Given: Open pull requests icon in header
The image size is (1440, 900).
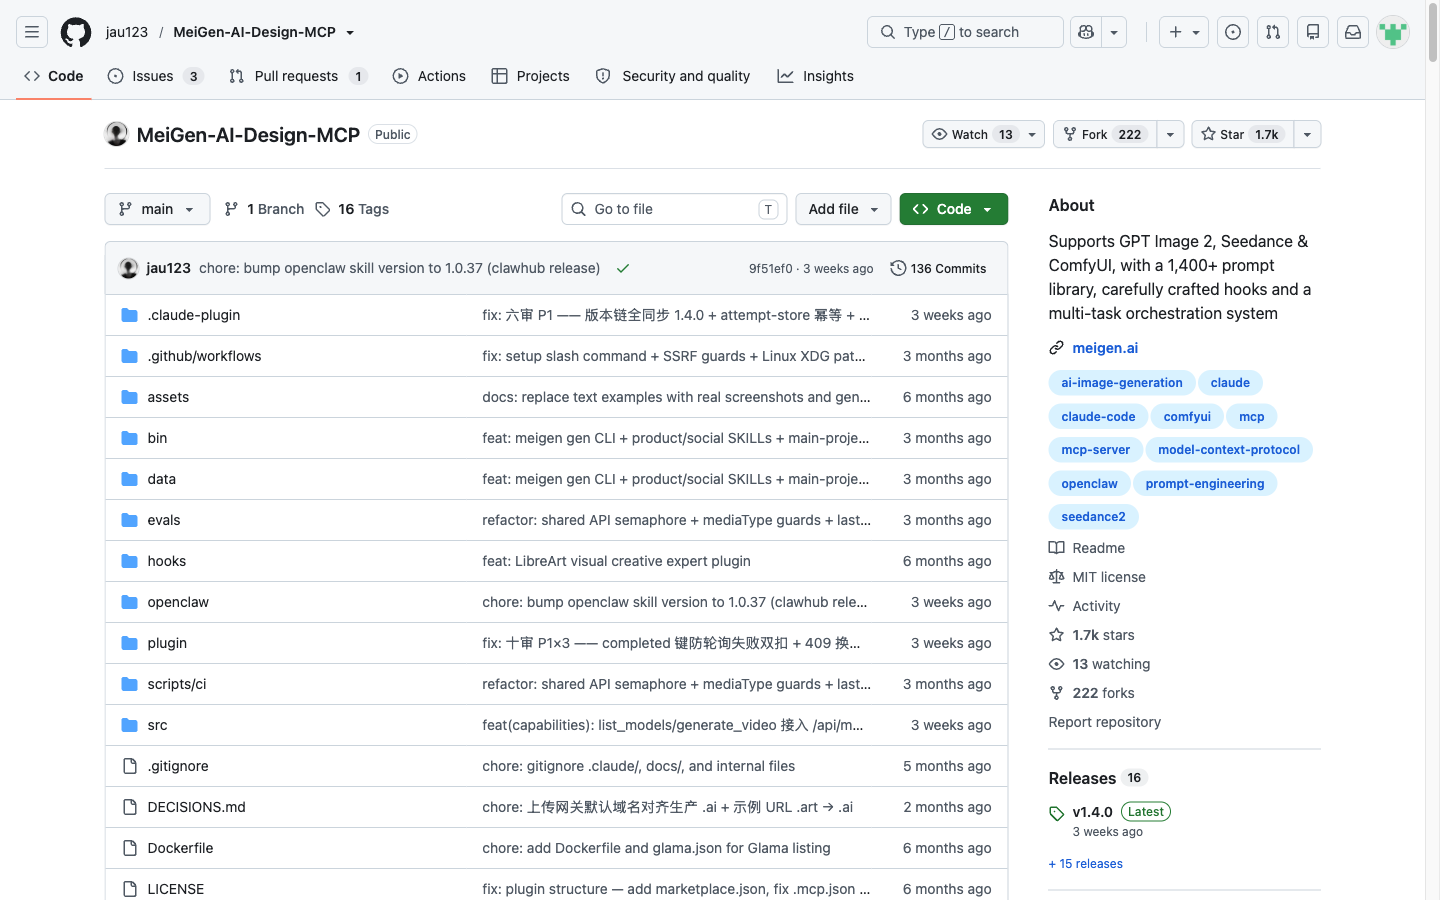Looking at the screenshot, I should tap(1273, 32).
